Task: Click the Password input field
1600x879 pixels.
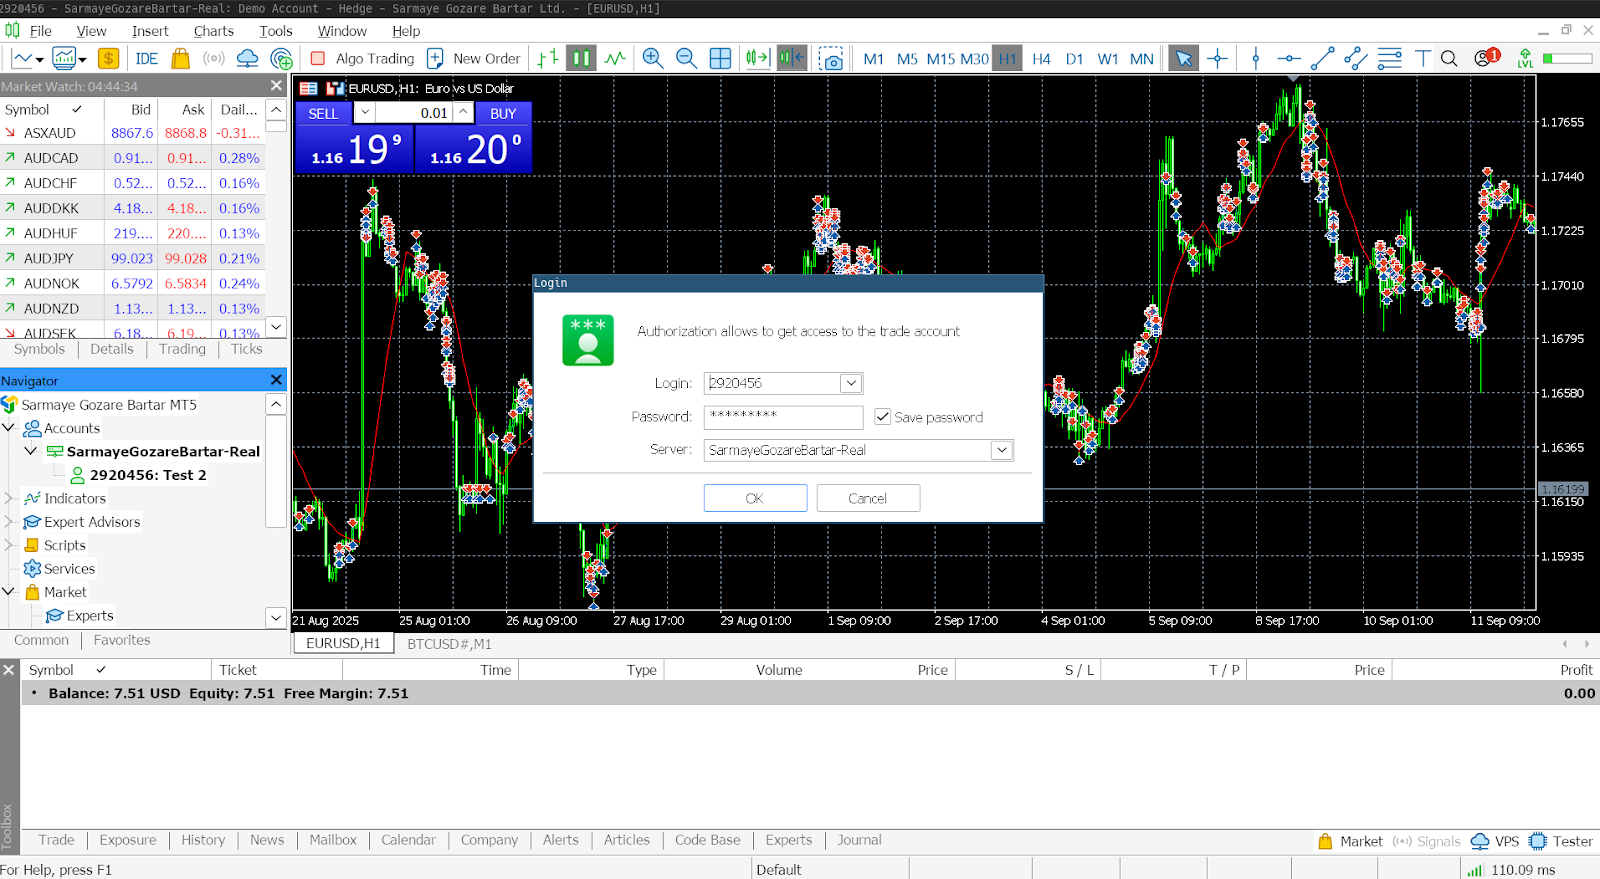Action: pos(783,417)
